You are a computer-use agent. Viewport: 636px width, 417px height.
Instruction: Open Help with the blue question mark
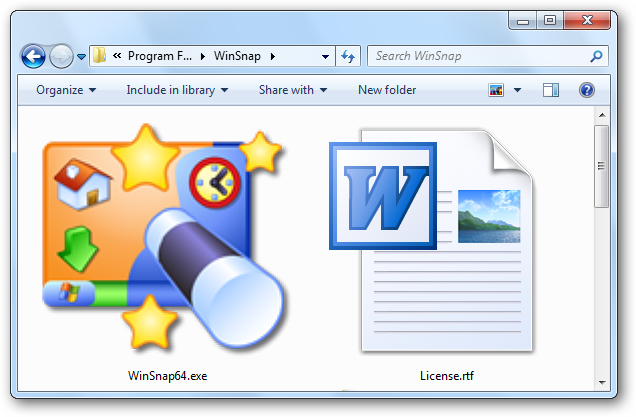click(587, 90)
